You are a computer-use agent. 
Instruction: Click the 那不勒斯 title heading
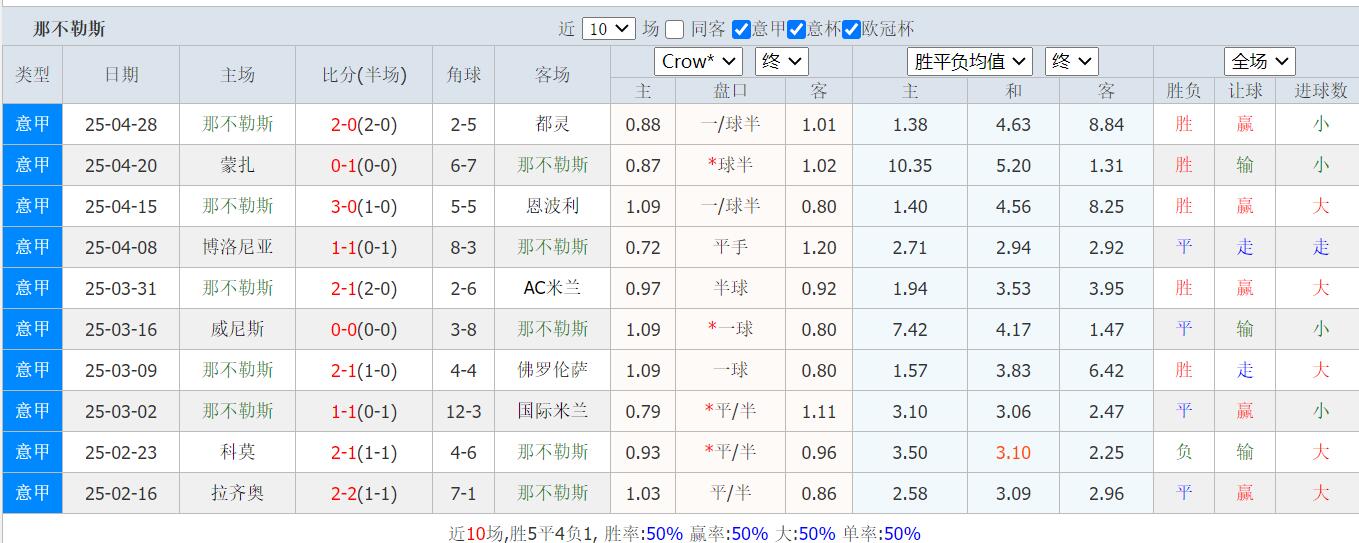point(69,29)
